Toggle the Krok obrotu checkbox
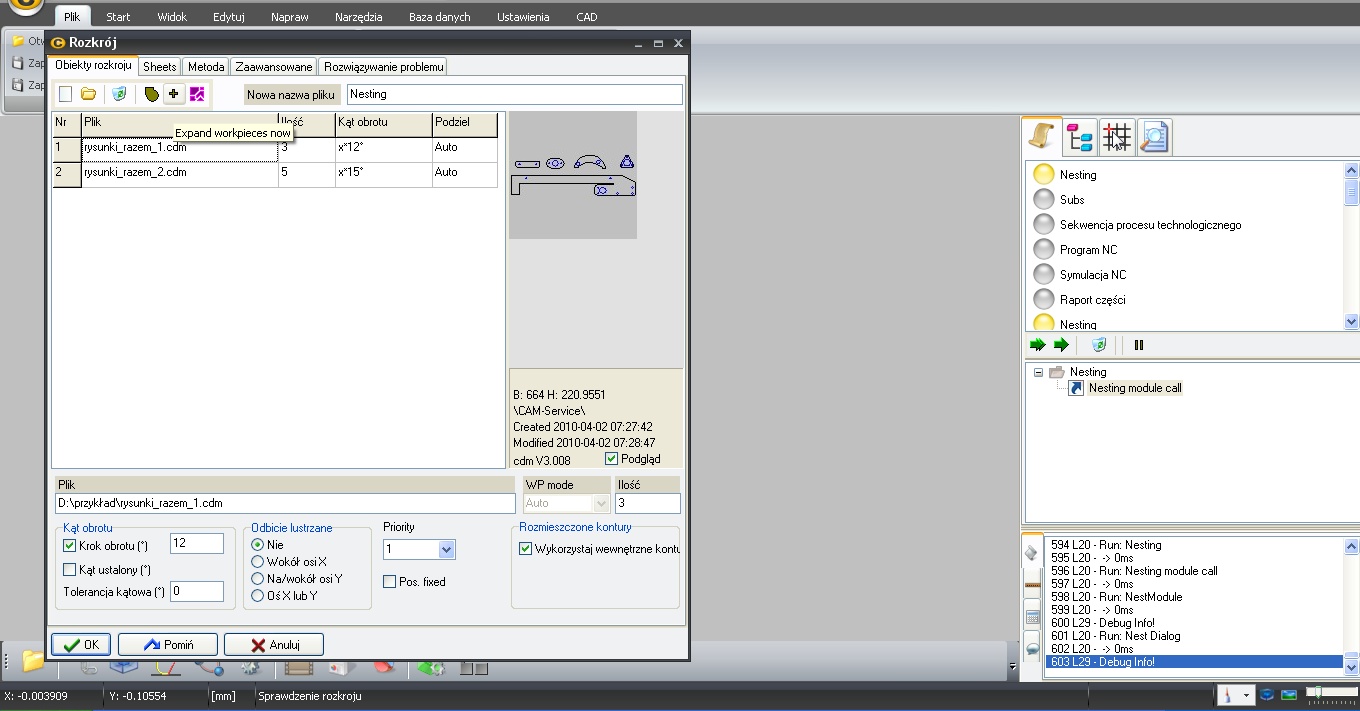Screen dimensions: 1360x711 (x=69, y=546)
